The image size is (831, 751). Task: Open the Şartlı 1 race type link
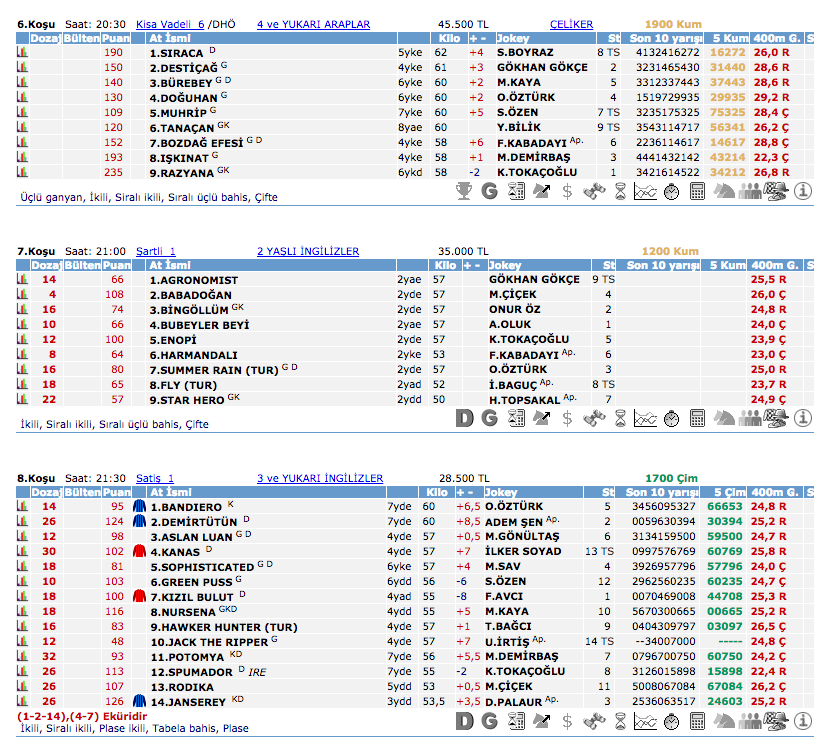(156, 251)
